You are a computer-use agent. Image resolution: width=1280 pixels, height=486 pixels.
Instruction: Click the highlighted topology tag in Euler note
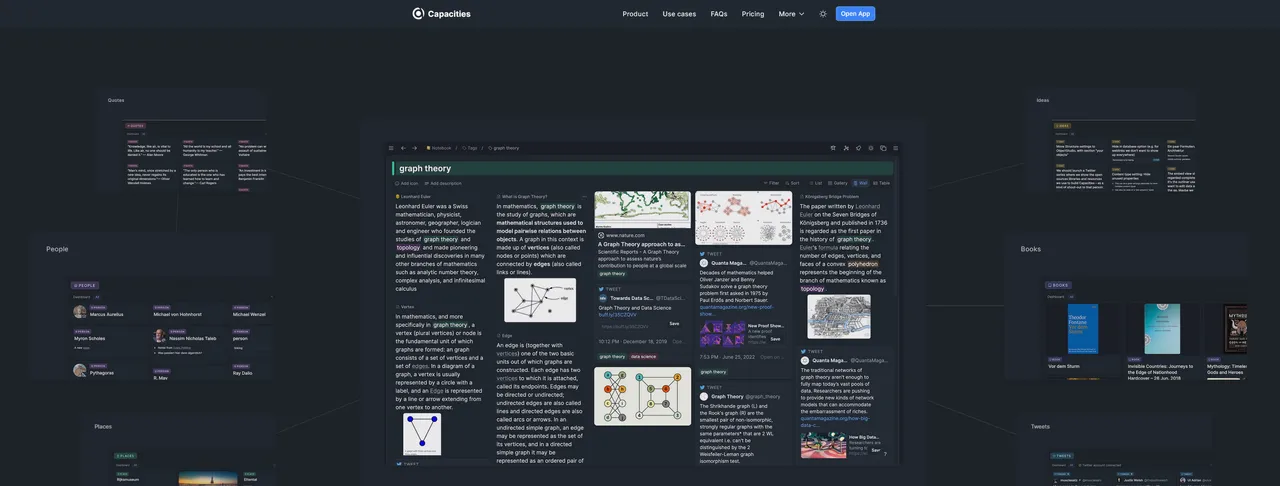pyautogui.click(x=408, y=247)
